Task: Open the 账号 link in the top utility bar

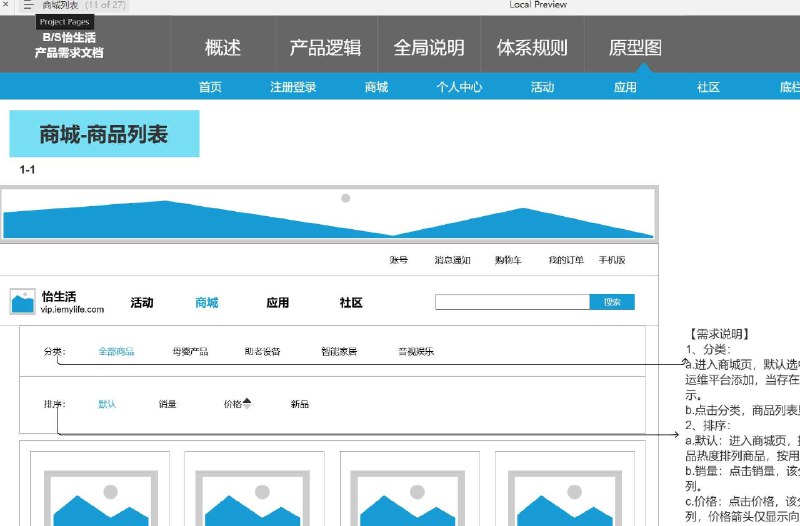Action: point(398,260)
